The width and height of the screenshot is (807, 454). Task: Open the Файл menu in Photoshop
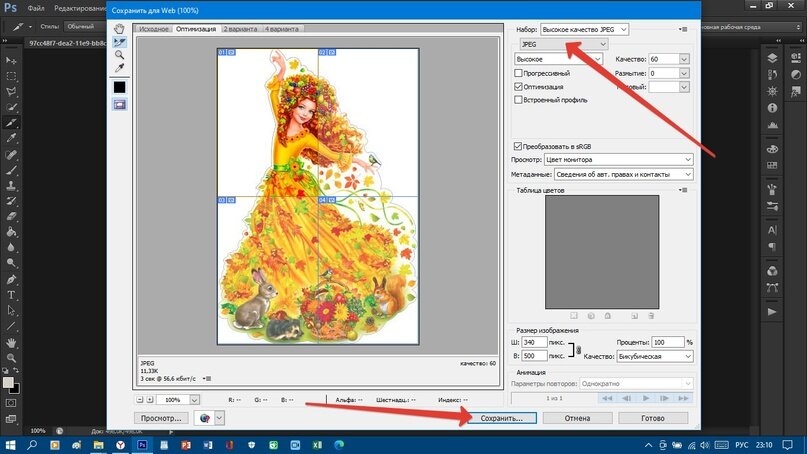pyautogui.click(x=36, y=9)
